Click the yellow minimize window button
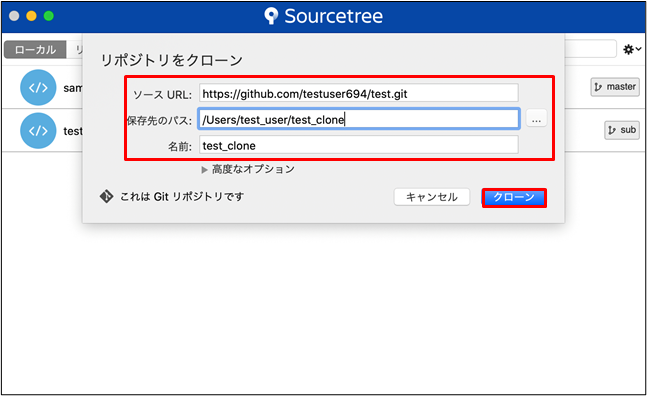The width and height of the screenshot is (647, 396). [x=31, y=16]
